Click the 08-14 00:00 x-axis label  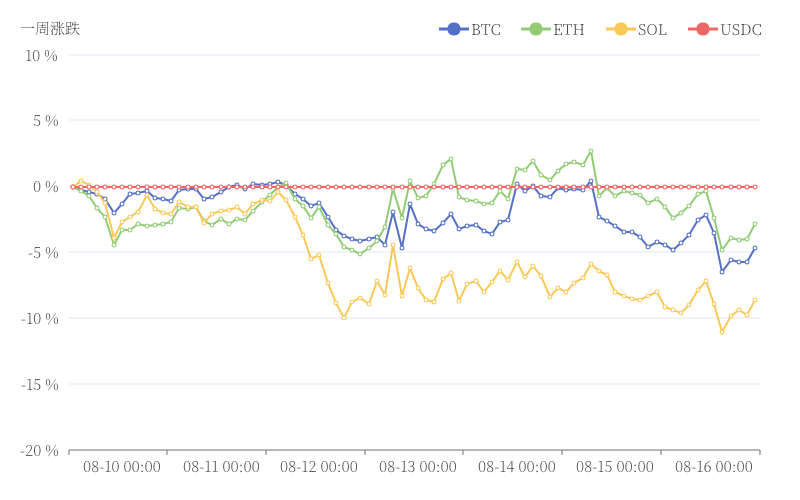point(517,467)
